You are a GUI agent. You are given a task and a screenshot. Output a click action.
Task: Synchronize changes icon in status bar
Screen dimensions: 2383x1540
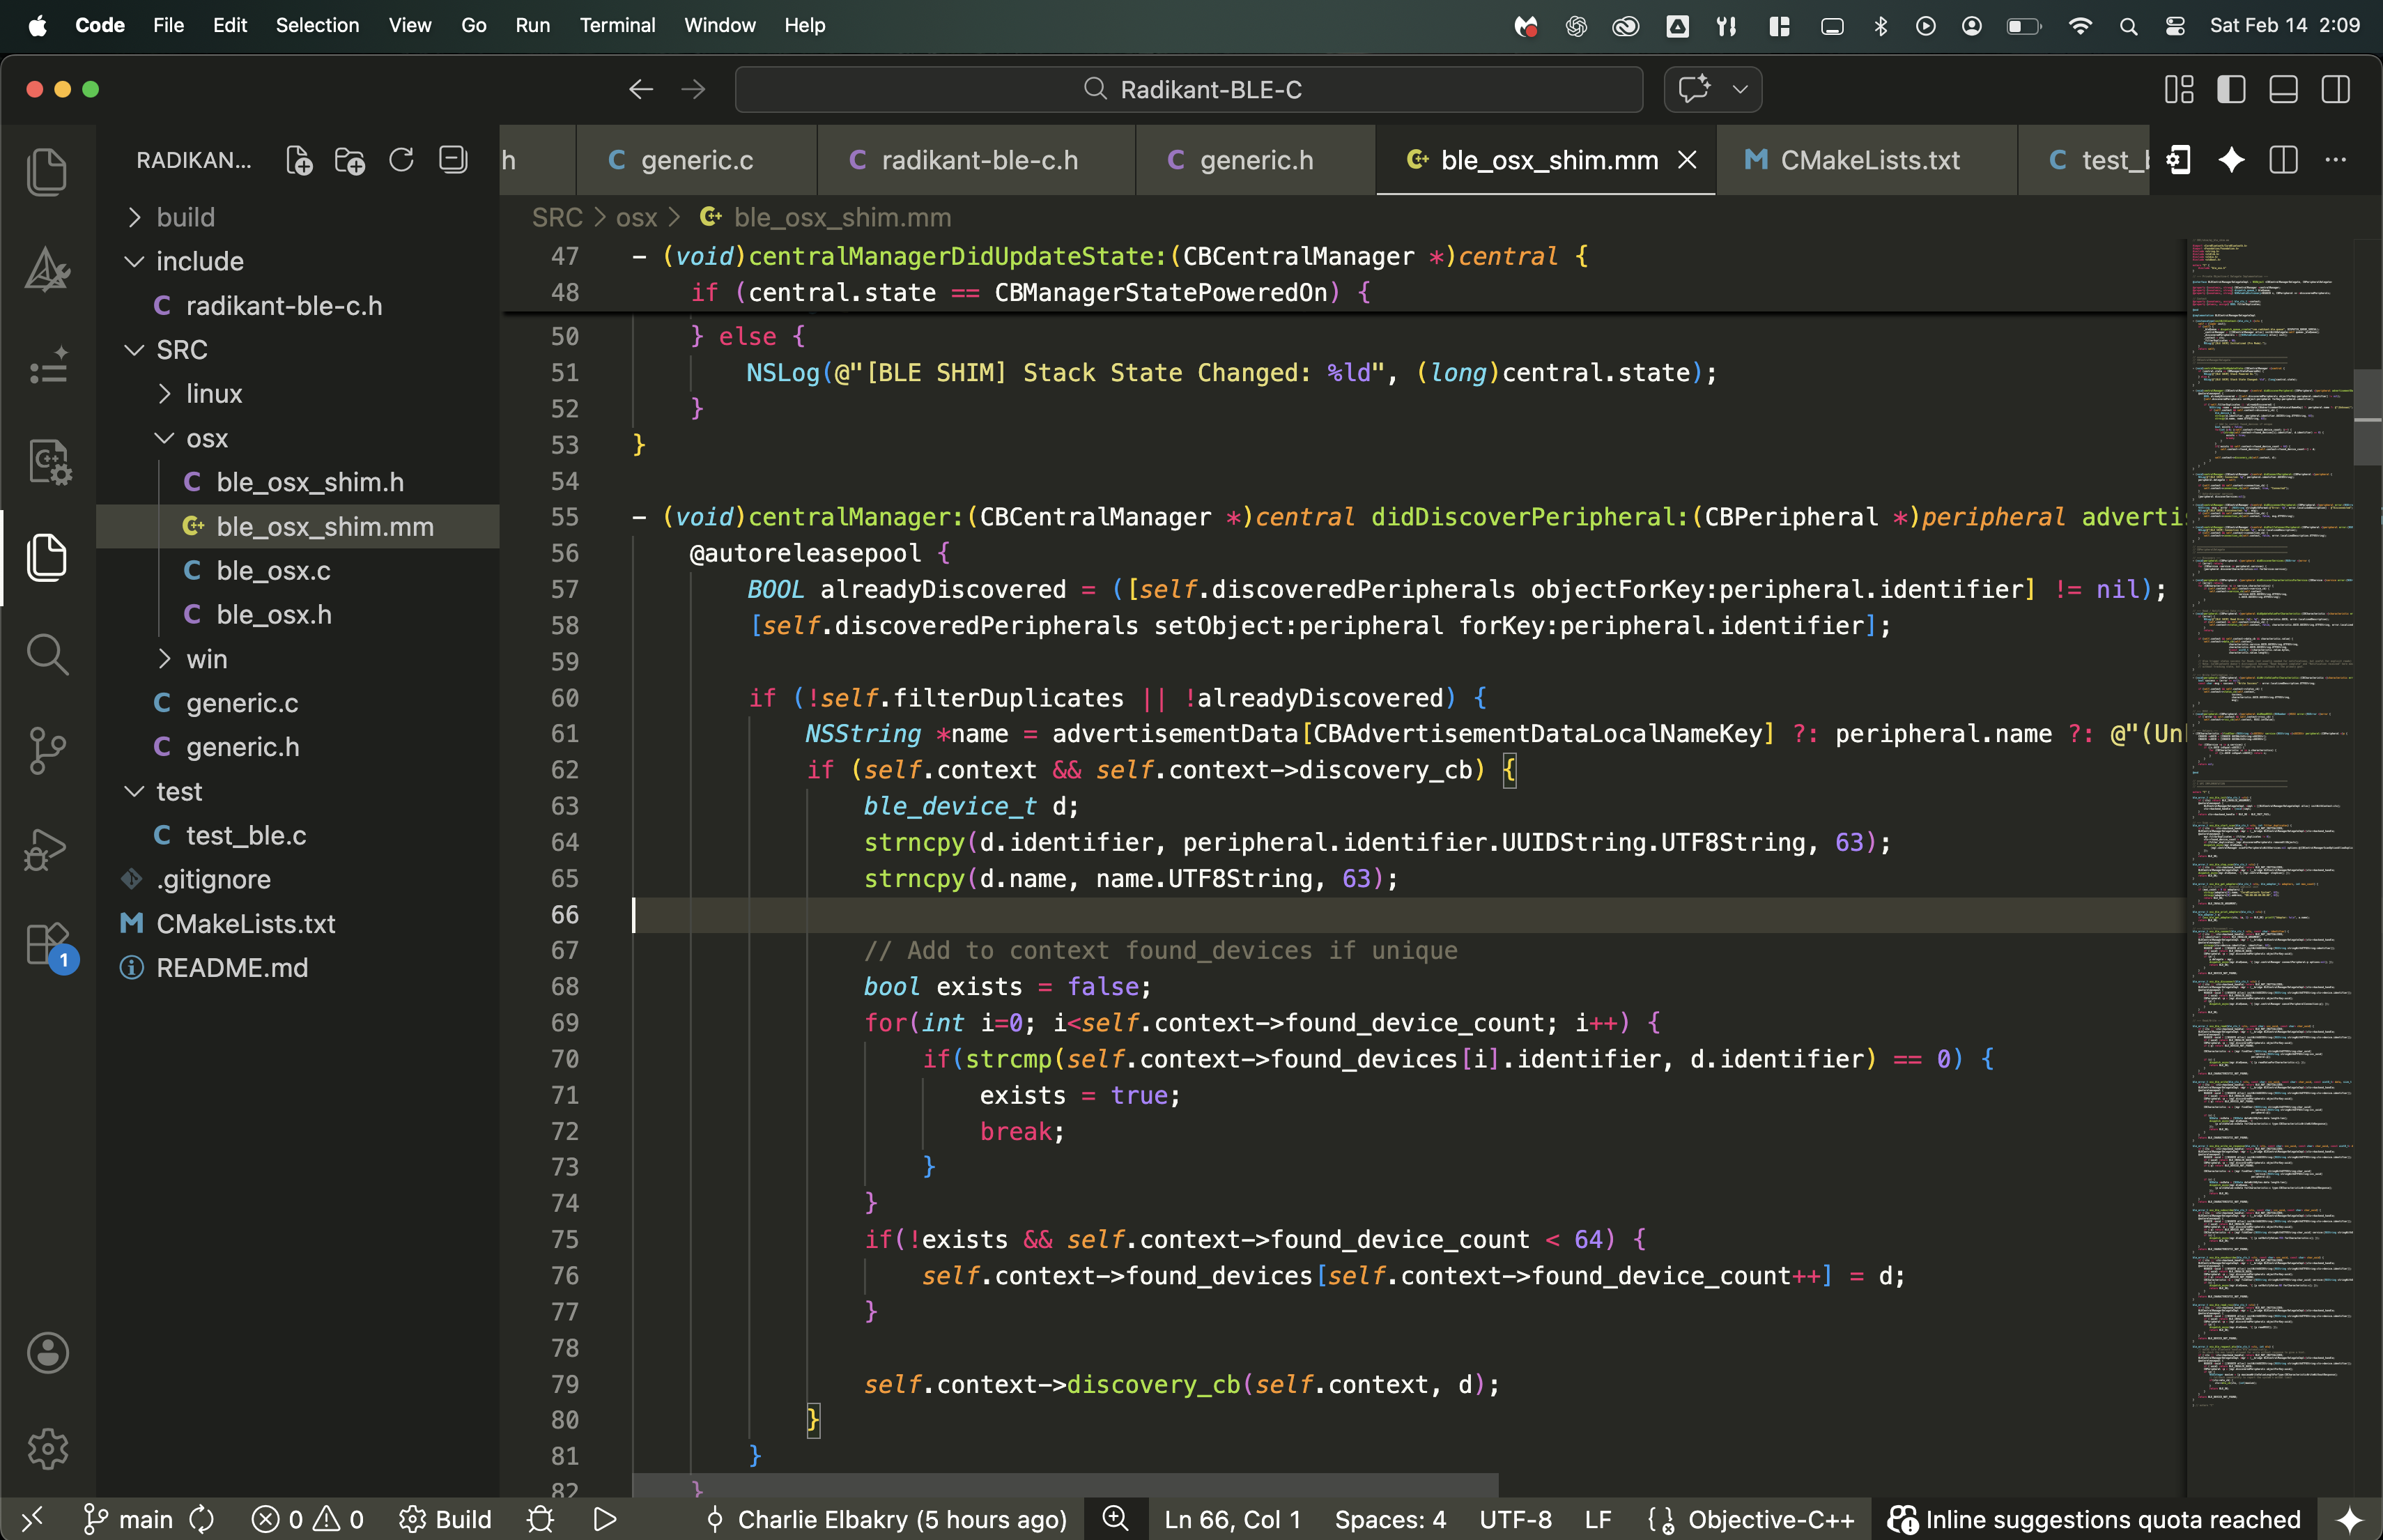pyautogui.click(x=203, y=1519)
